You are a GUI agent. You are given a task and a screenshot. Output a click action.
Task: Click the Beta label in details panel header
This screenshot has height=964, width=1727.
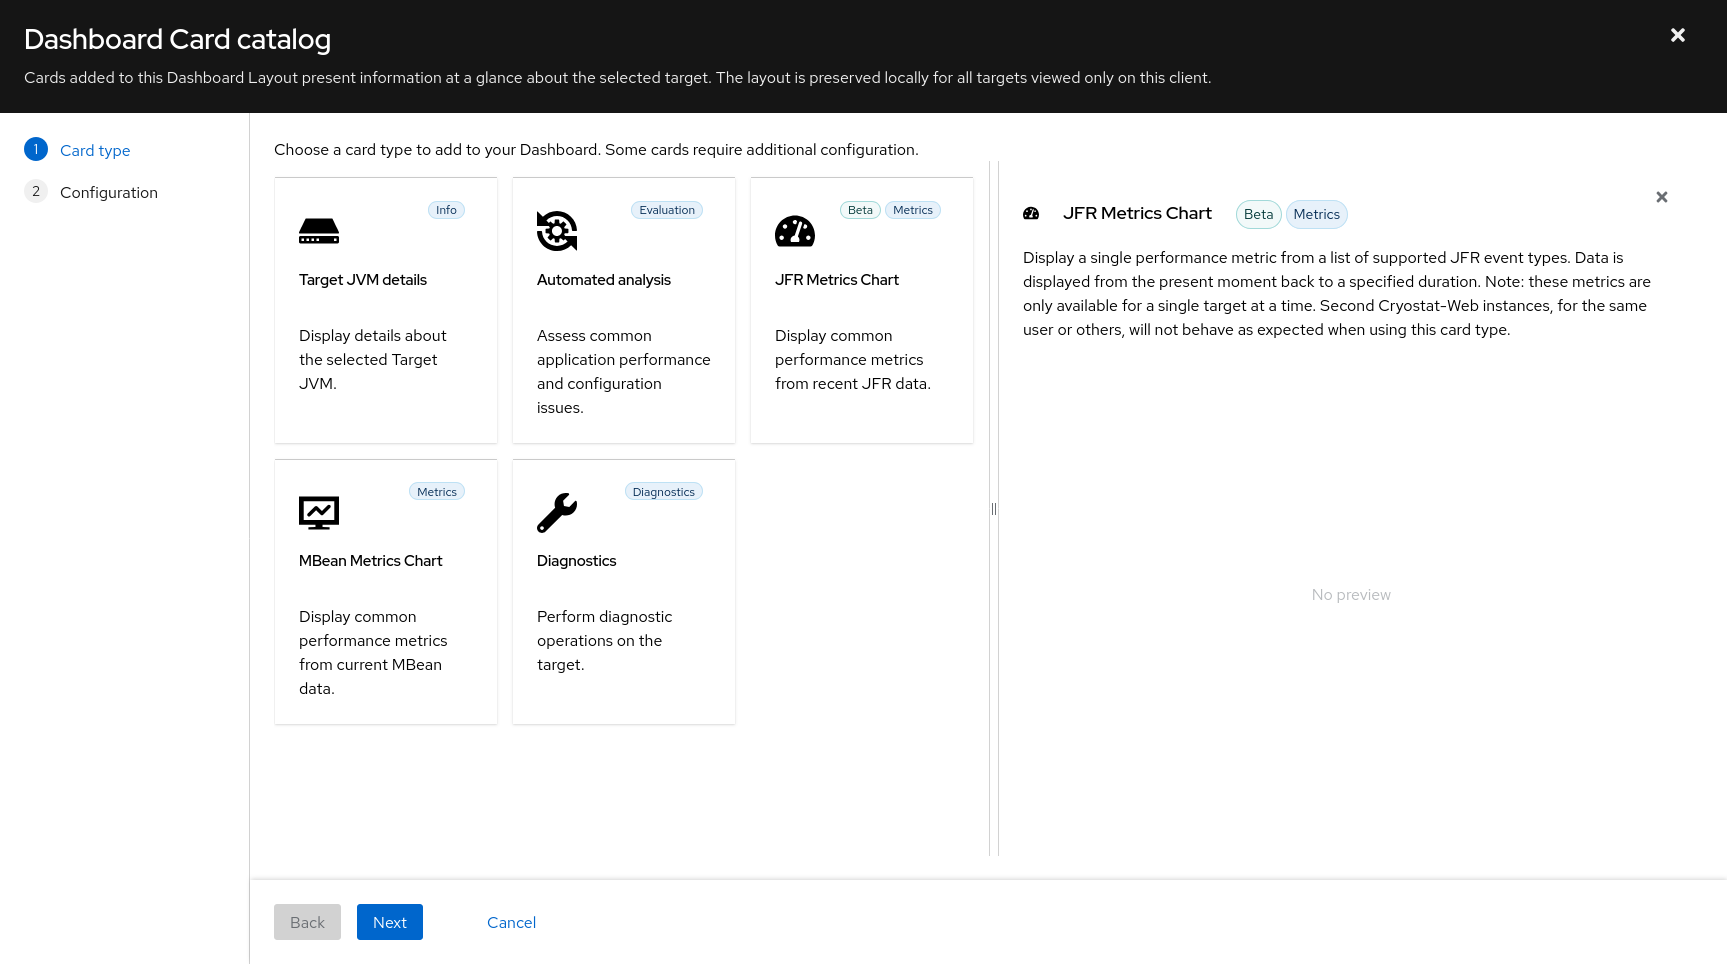click(1258, 214)
